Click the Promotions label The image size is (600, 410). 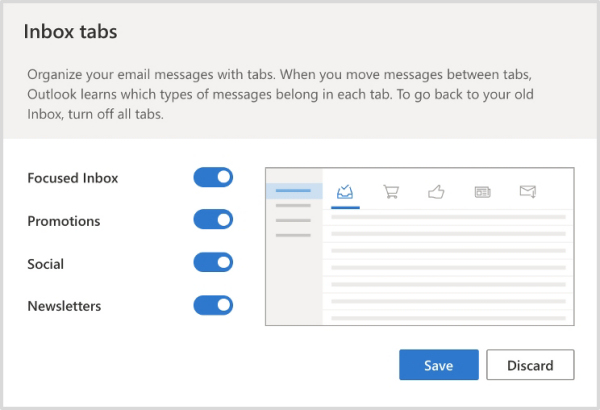pos(64,221)
